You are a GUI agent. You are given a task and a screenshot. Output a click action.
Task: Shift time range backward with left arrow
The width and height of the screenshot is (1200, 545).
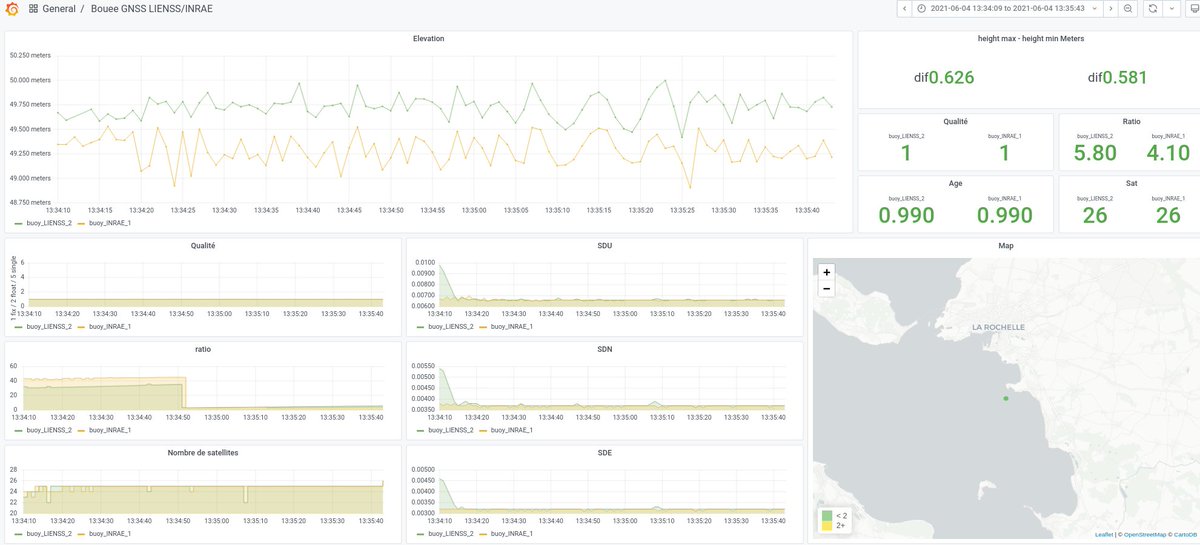click(904, 9)
